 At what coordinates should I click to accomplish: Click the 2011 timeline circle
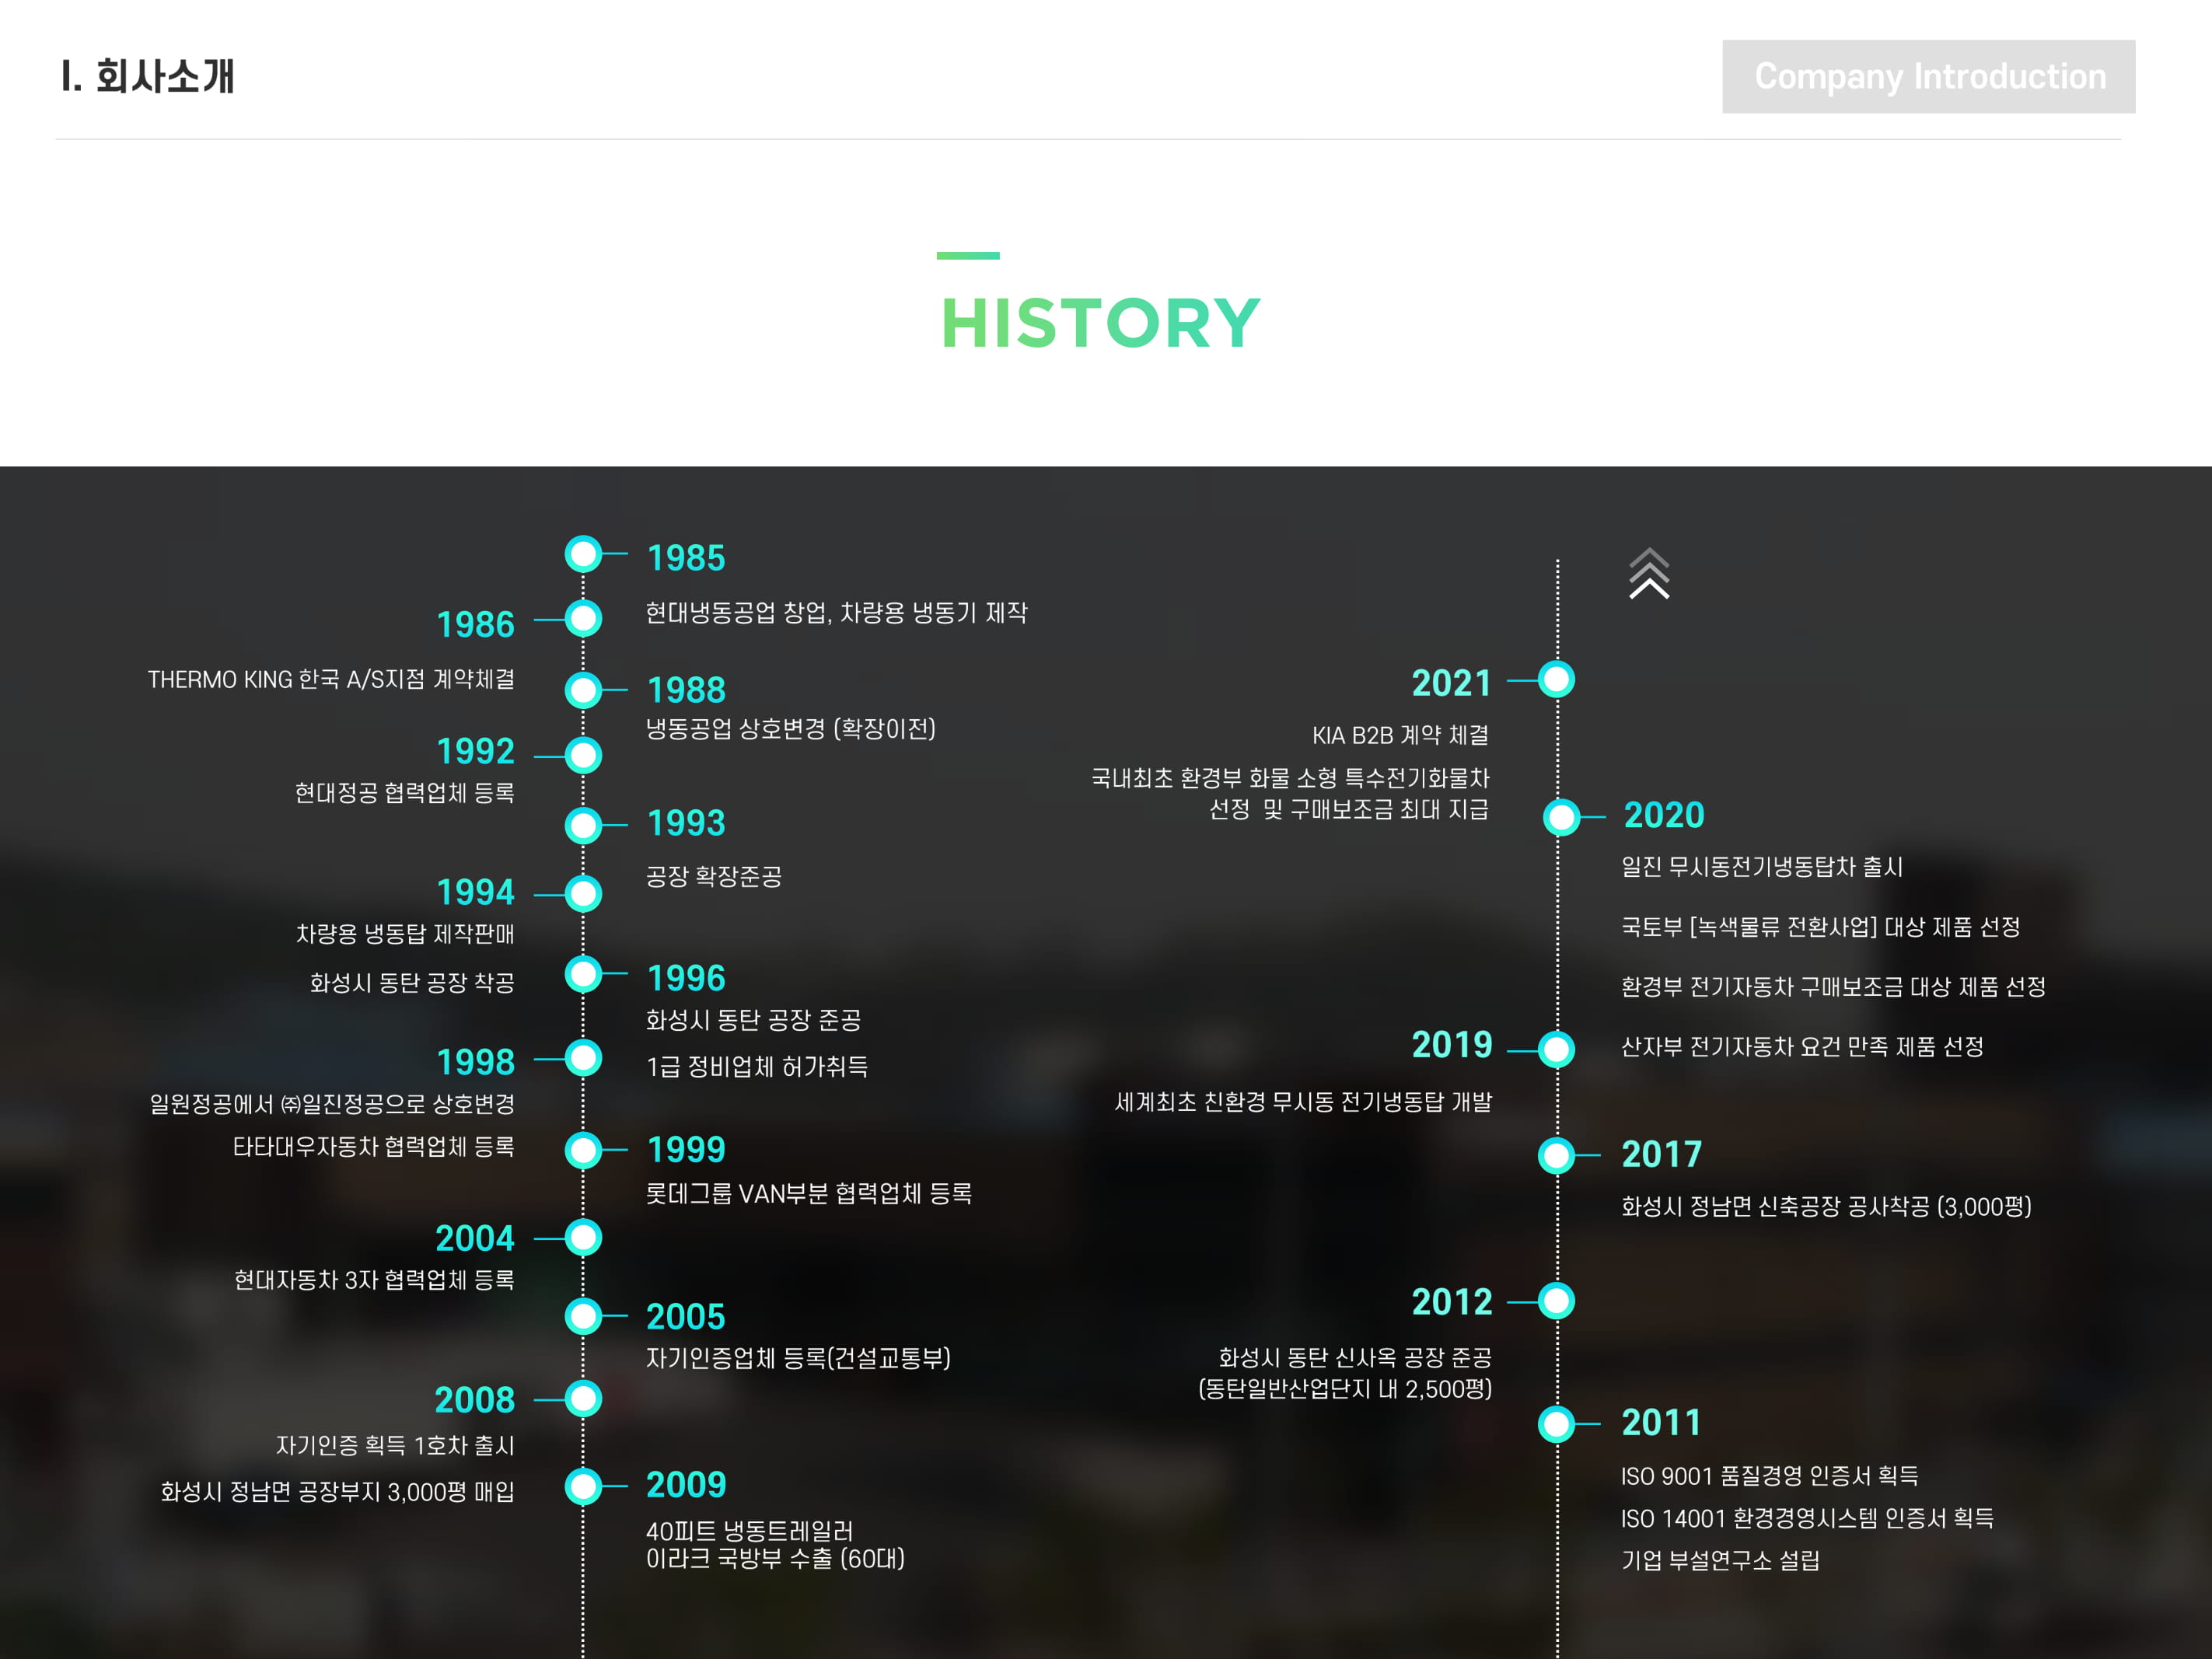1556,1424
